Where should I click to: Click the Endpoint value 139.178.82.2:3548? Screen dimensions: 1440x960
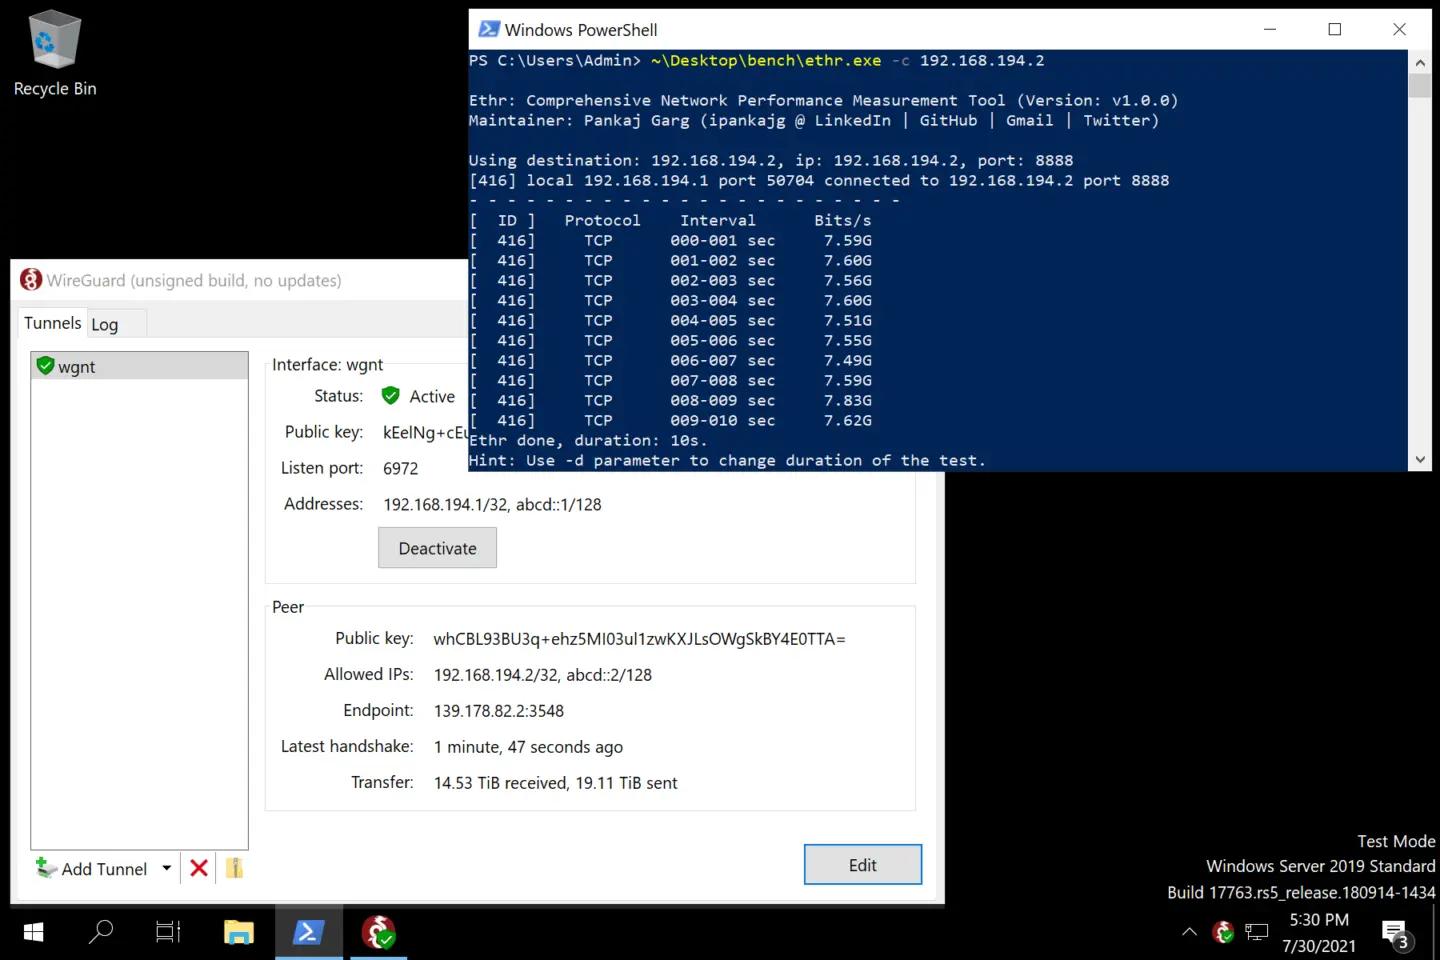click(x=499, y=711)
